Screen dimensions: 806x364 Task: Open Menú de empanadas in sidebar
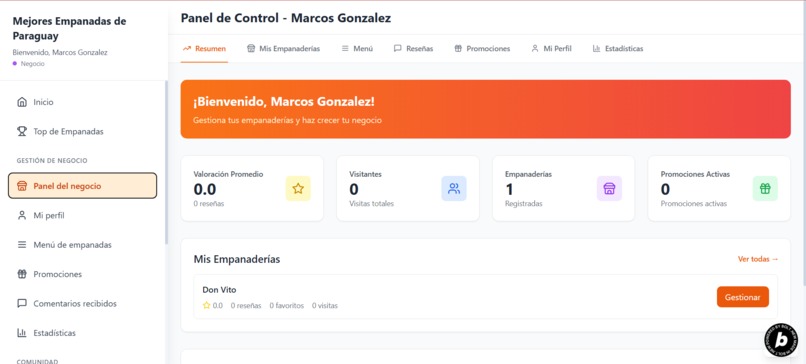[x=82, y=245]
